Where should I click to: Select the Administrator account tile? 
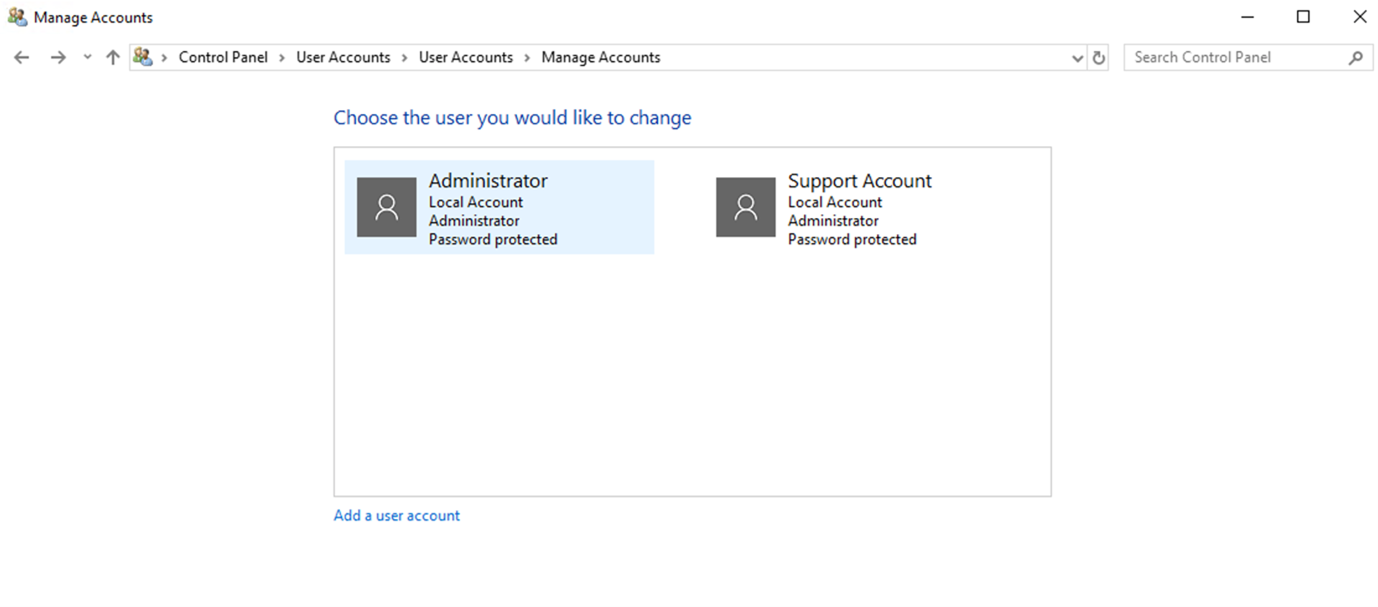pyautogui.click(x=499, y=207)
